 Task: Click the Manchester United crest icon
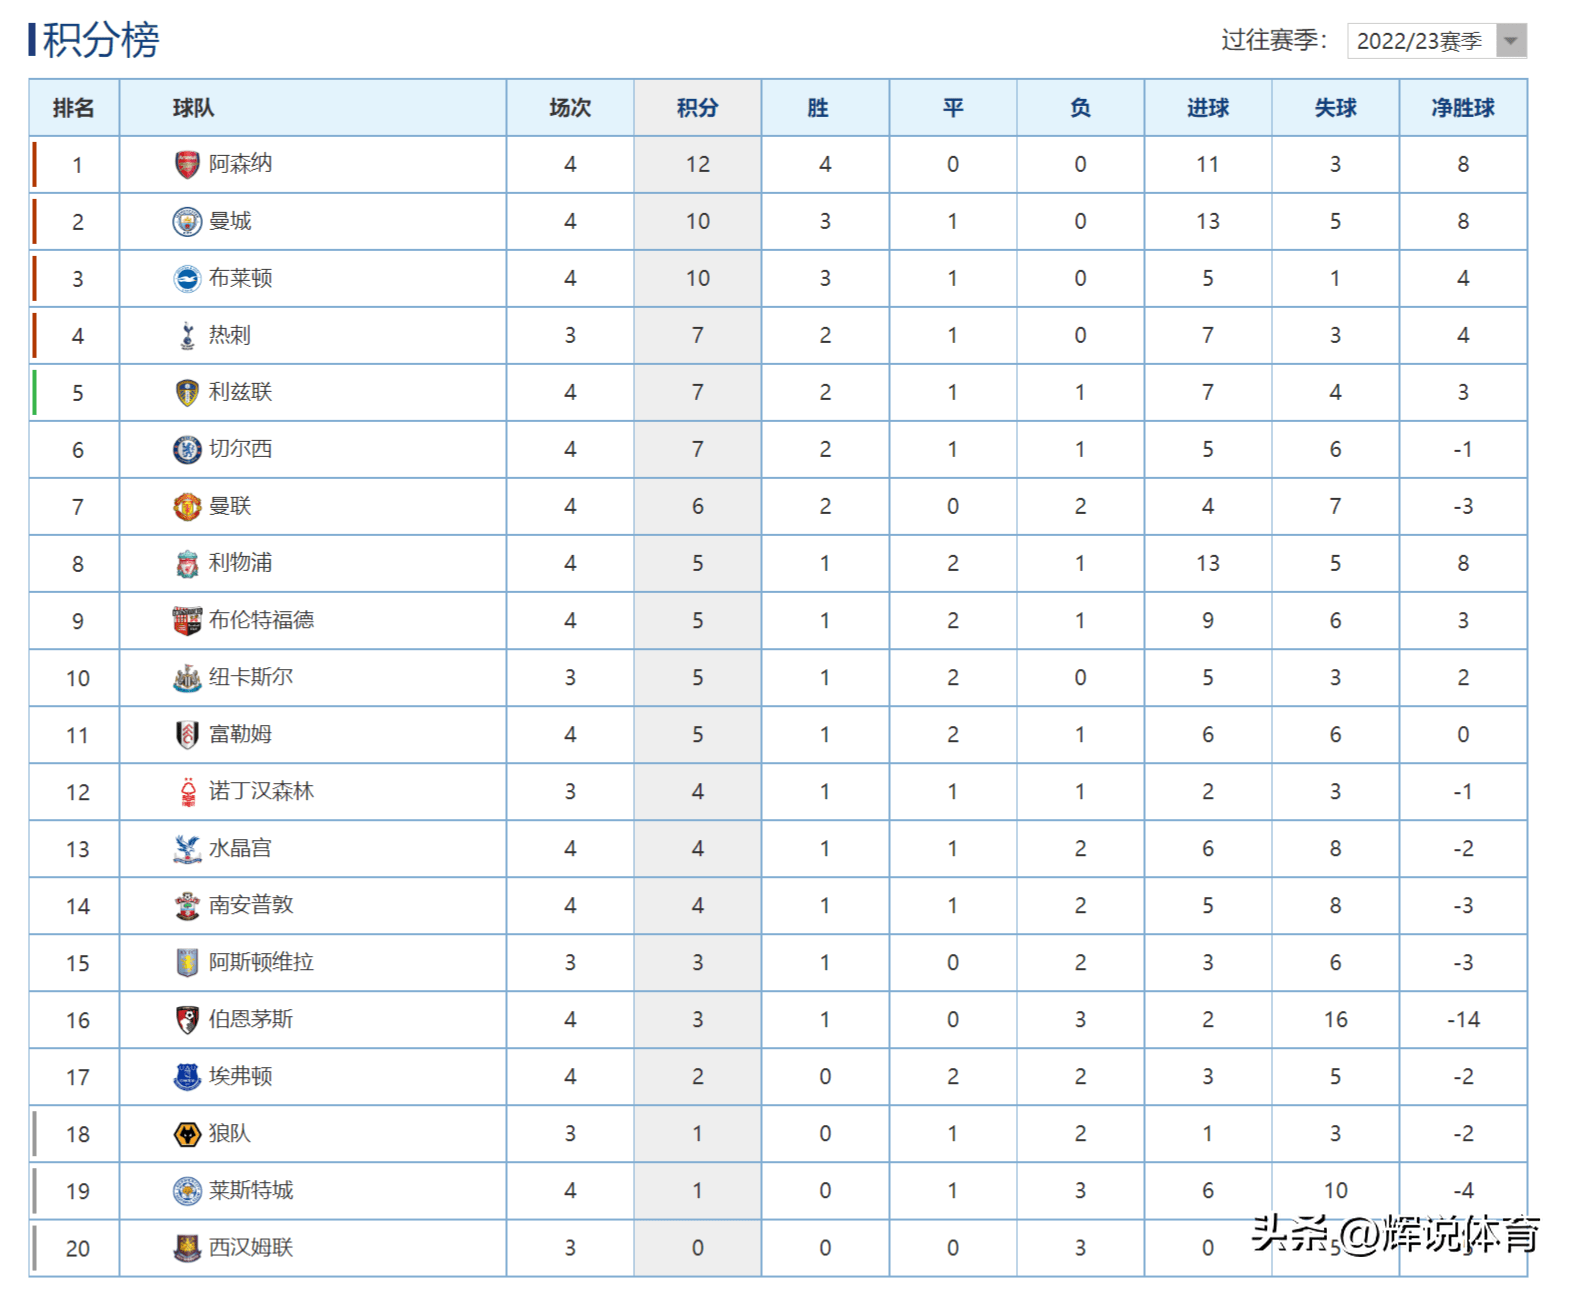click(187, 506)
